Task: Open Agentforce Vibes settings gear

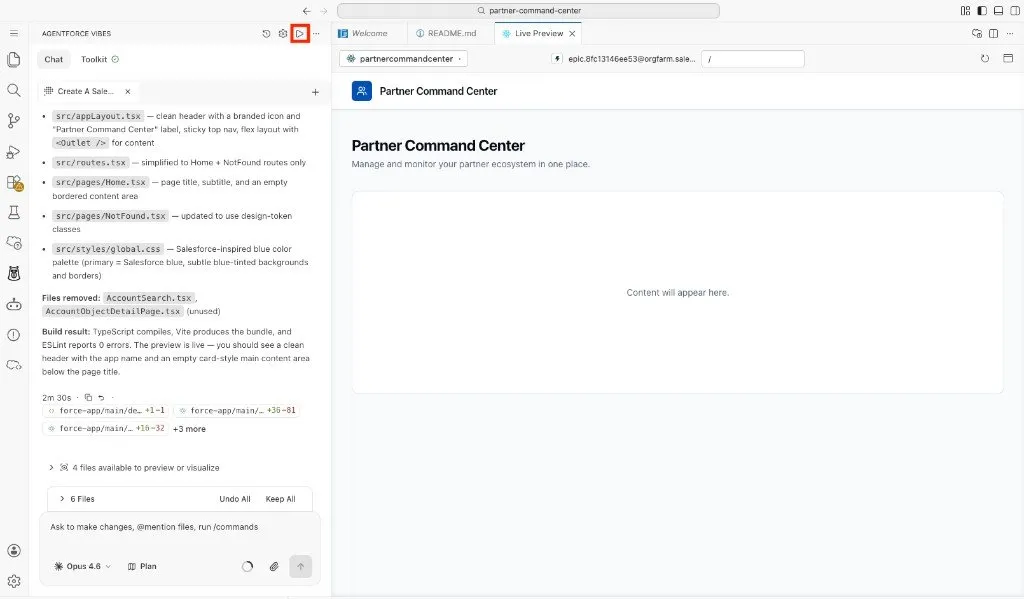Action: [x=283, y=33]
